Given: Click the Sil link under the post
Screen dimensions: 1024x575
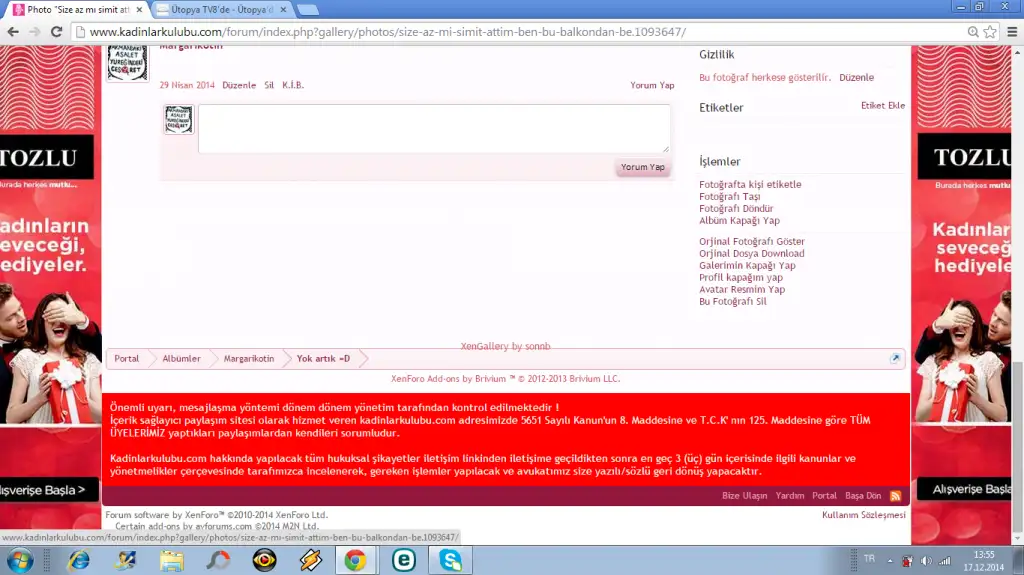Looking at the screenshot, I should (269, 85).
